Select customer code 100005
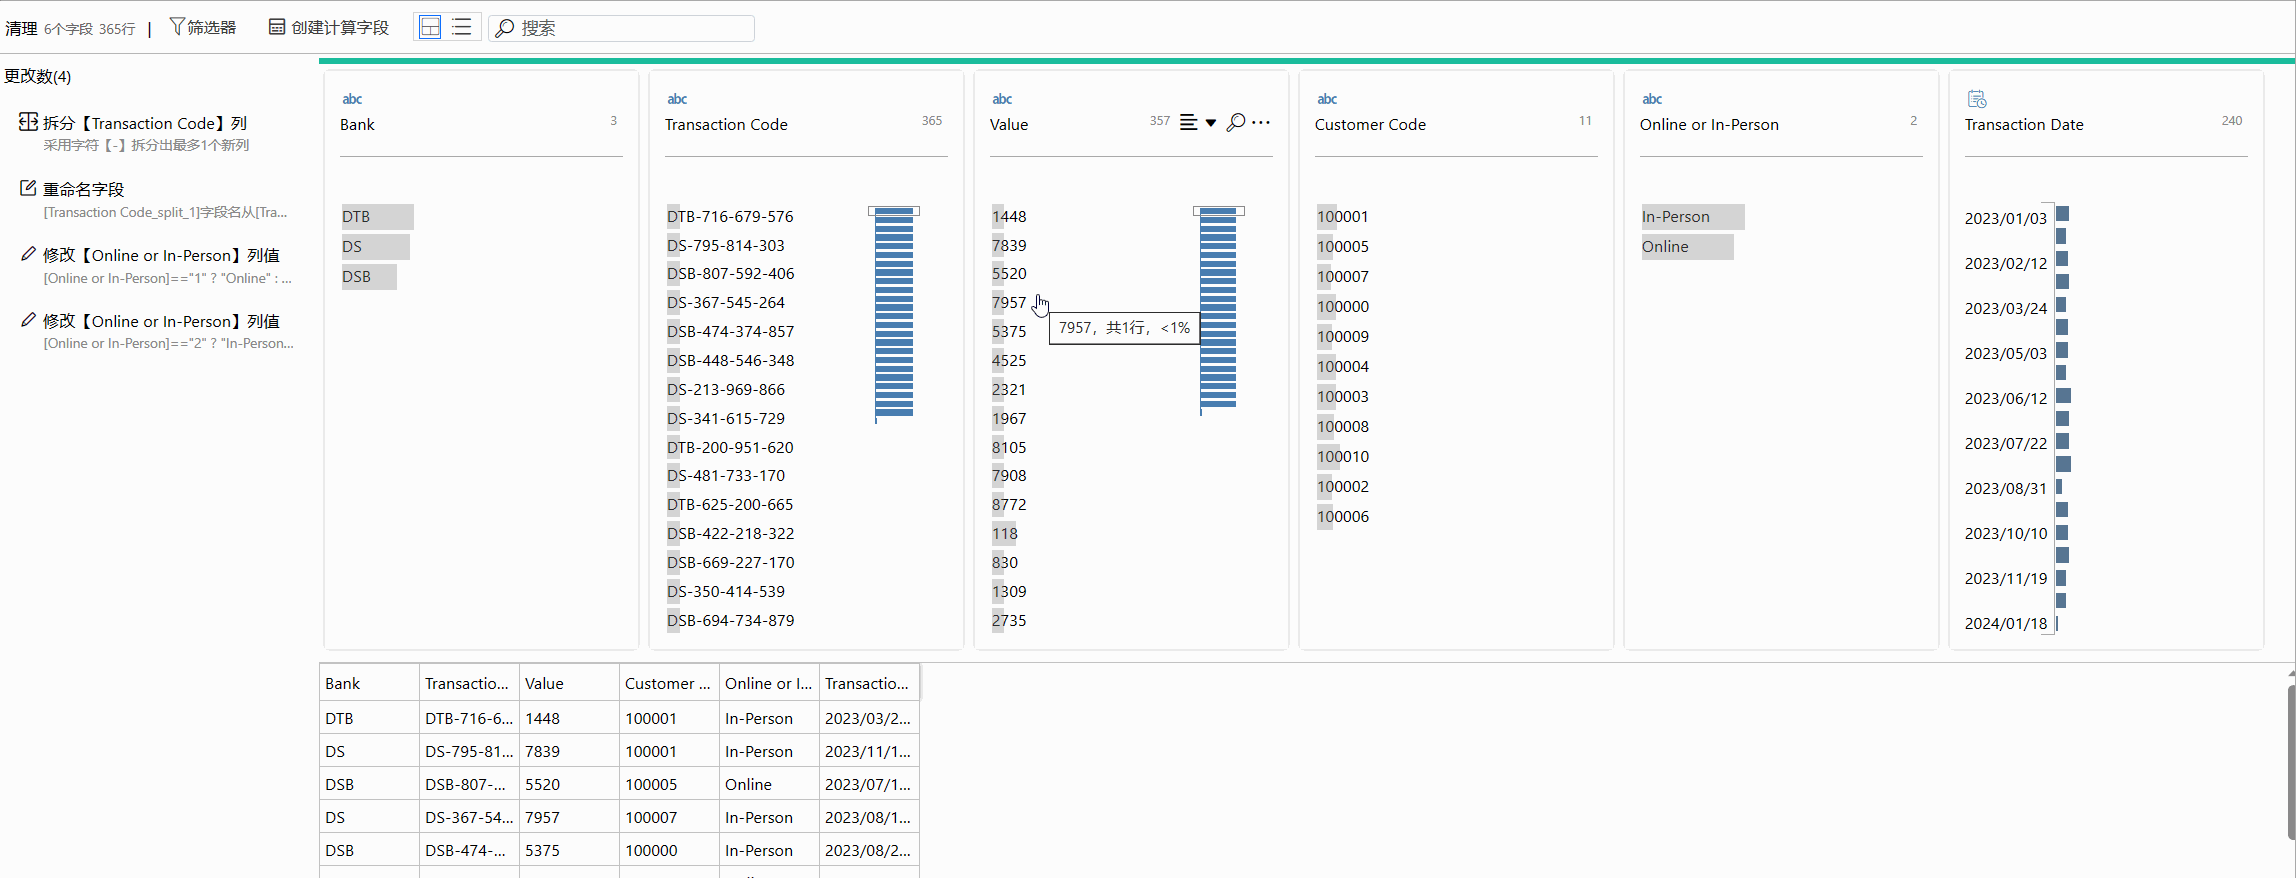2296x878 pixels. click(x=1343, y=247)
